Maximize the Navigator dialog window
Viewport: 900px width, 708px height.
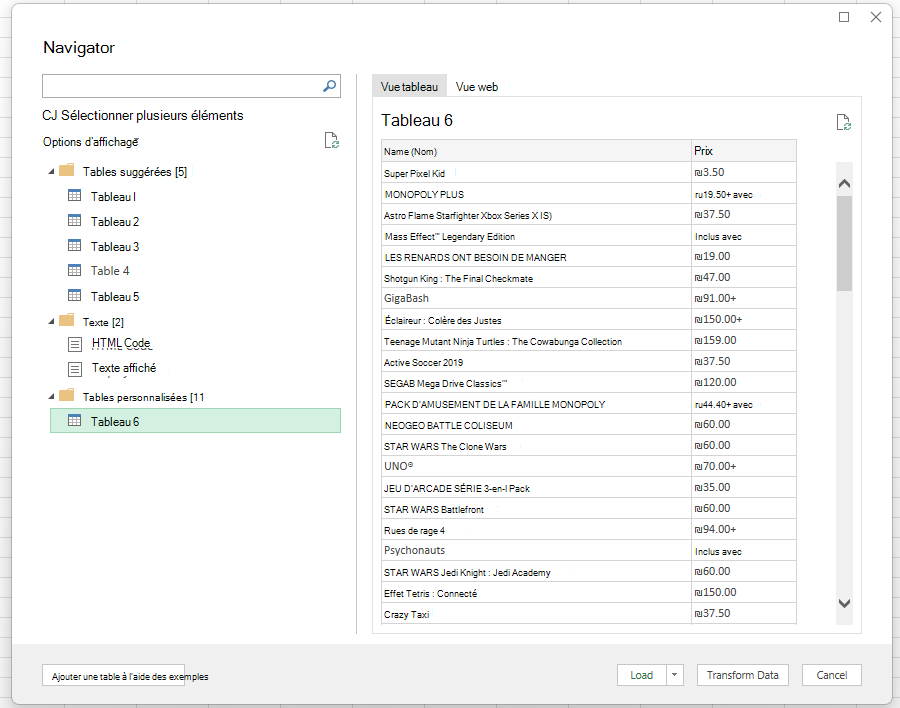point(844,17)
